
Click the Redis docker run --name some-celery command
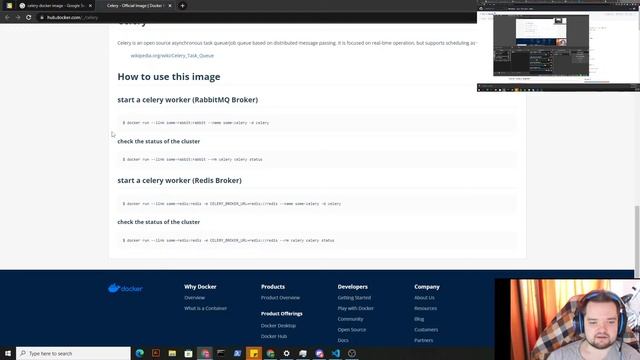pos(231,204)
